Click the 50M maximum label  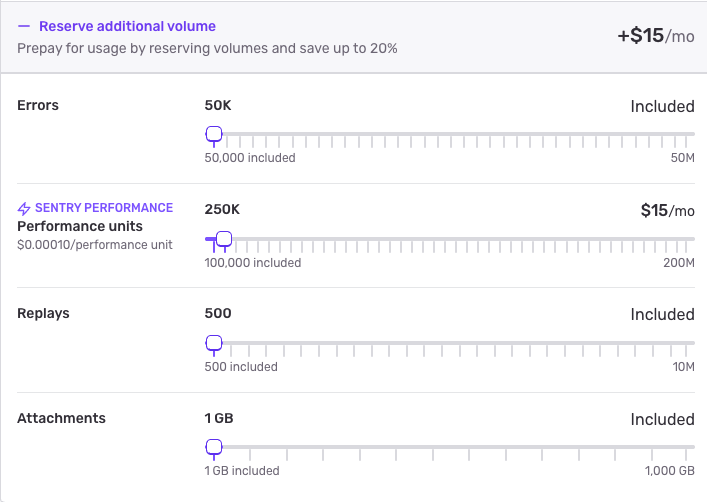point(683,158)
